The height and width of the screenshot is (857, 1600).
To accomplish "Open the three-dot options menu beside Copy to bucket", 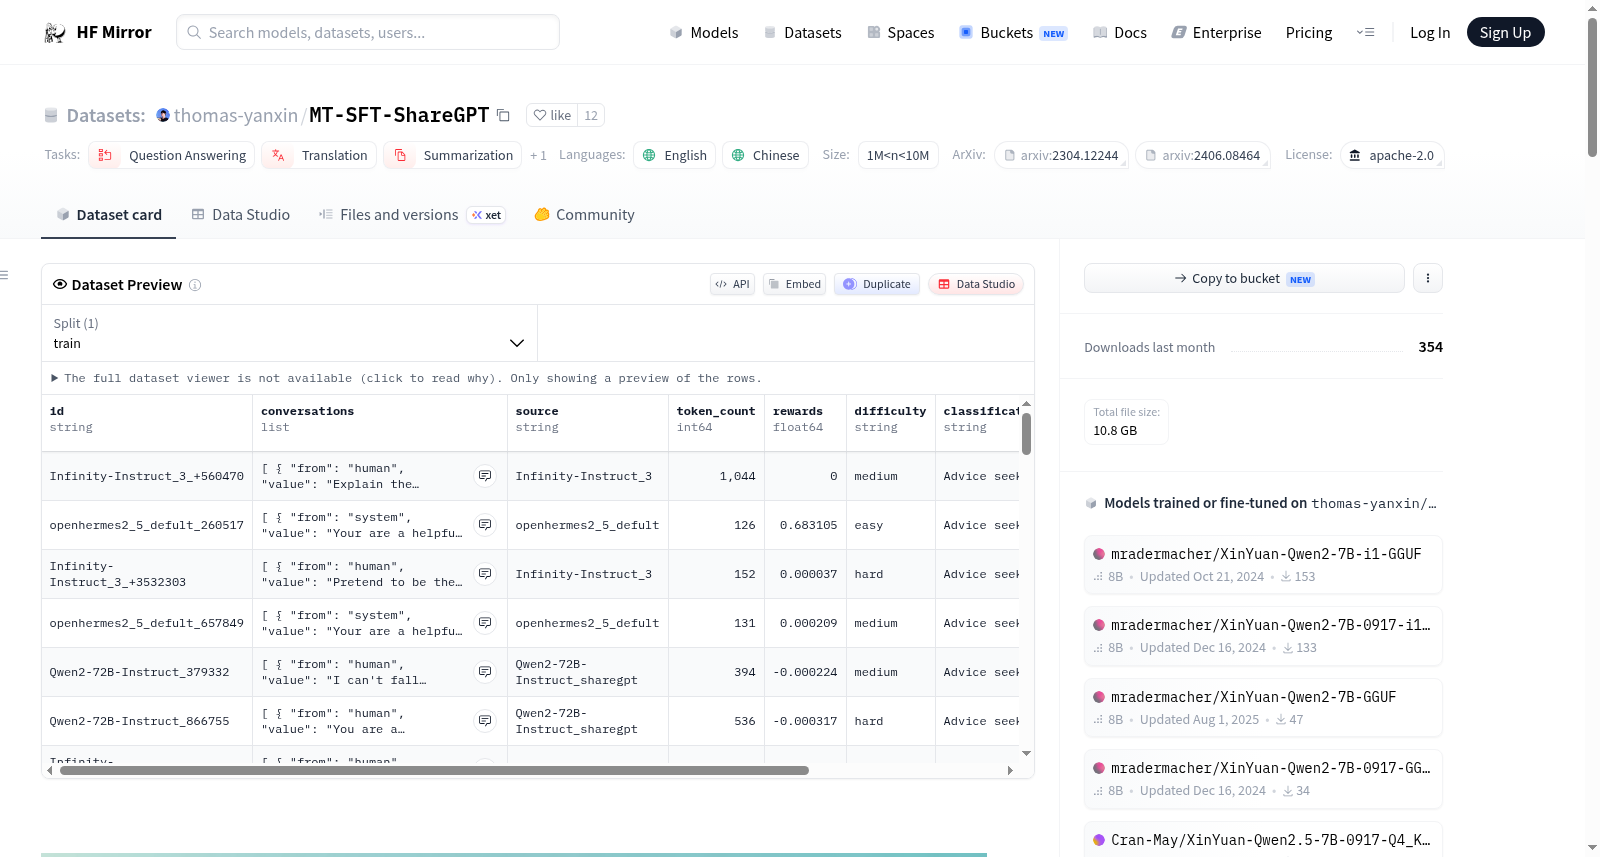I will pos(1427,278).
